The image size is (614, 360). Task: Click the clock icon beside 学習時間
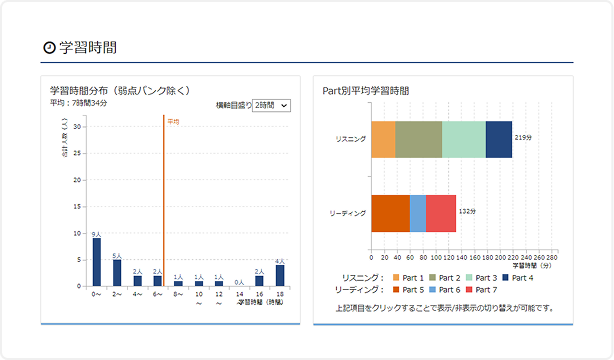(x=49, y=47)
